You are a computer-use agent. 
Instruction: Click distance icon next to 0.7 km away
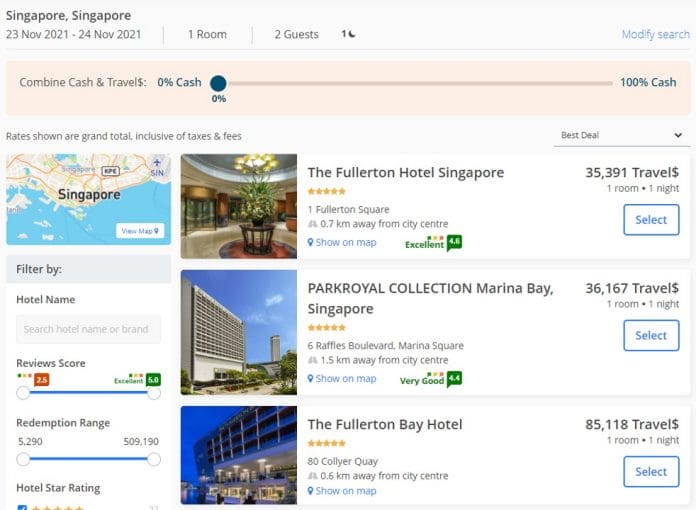coord(312,224)
